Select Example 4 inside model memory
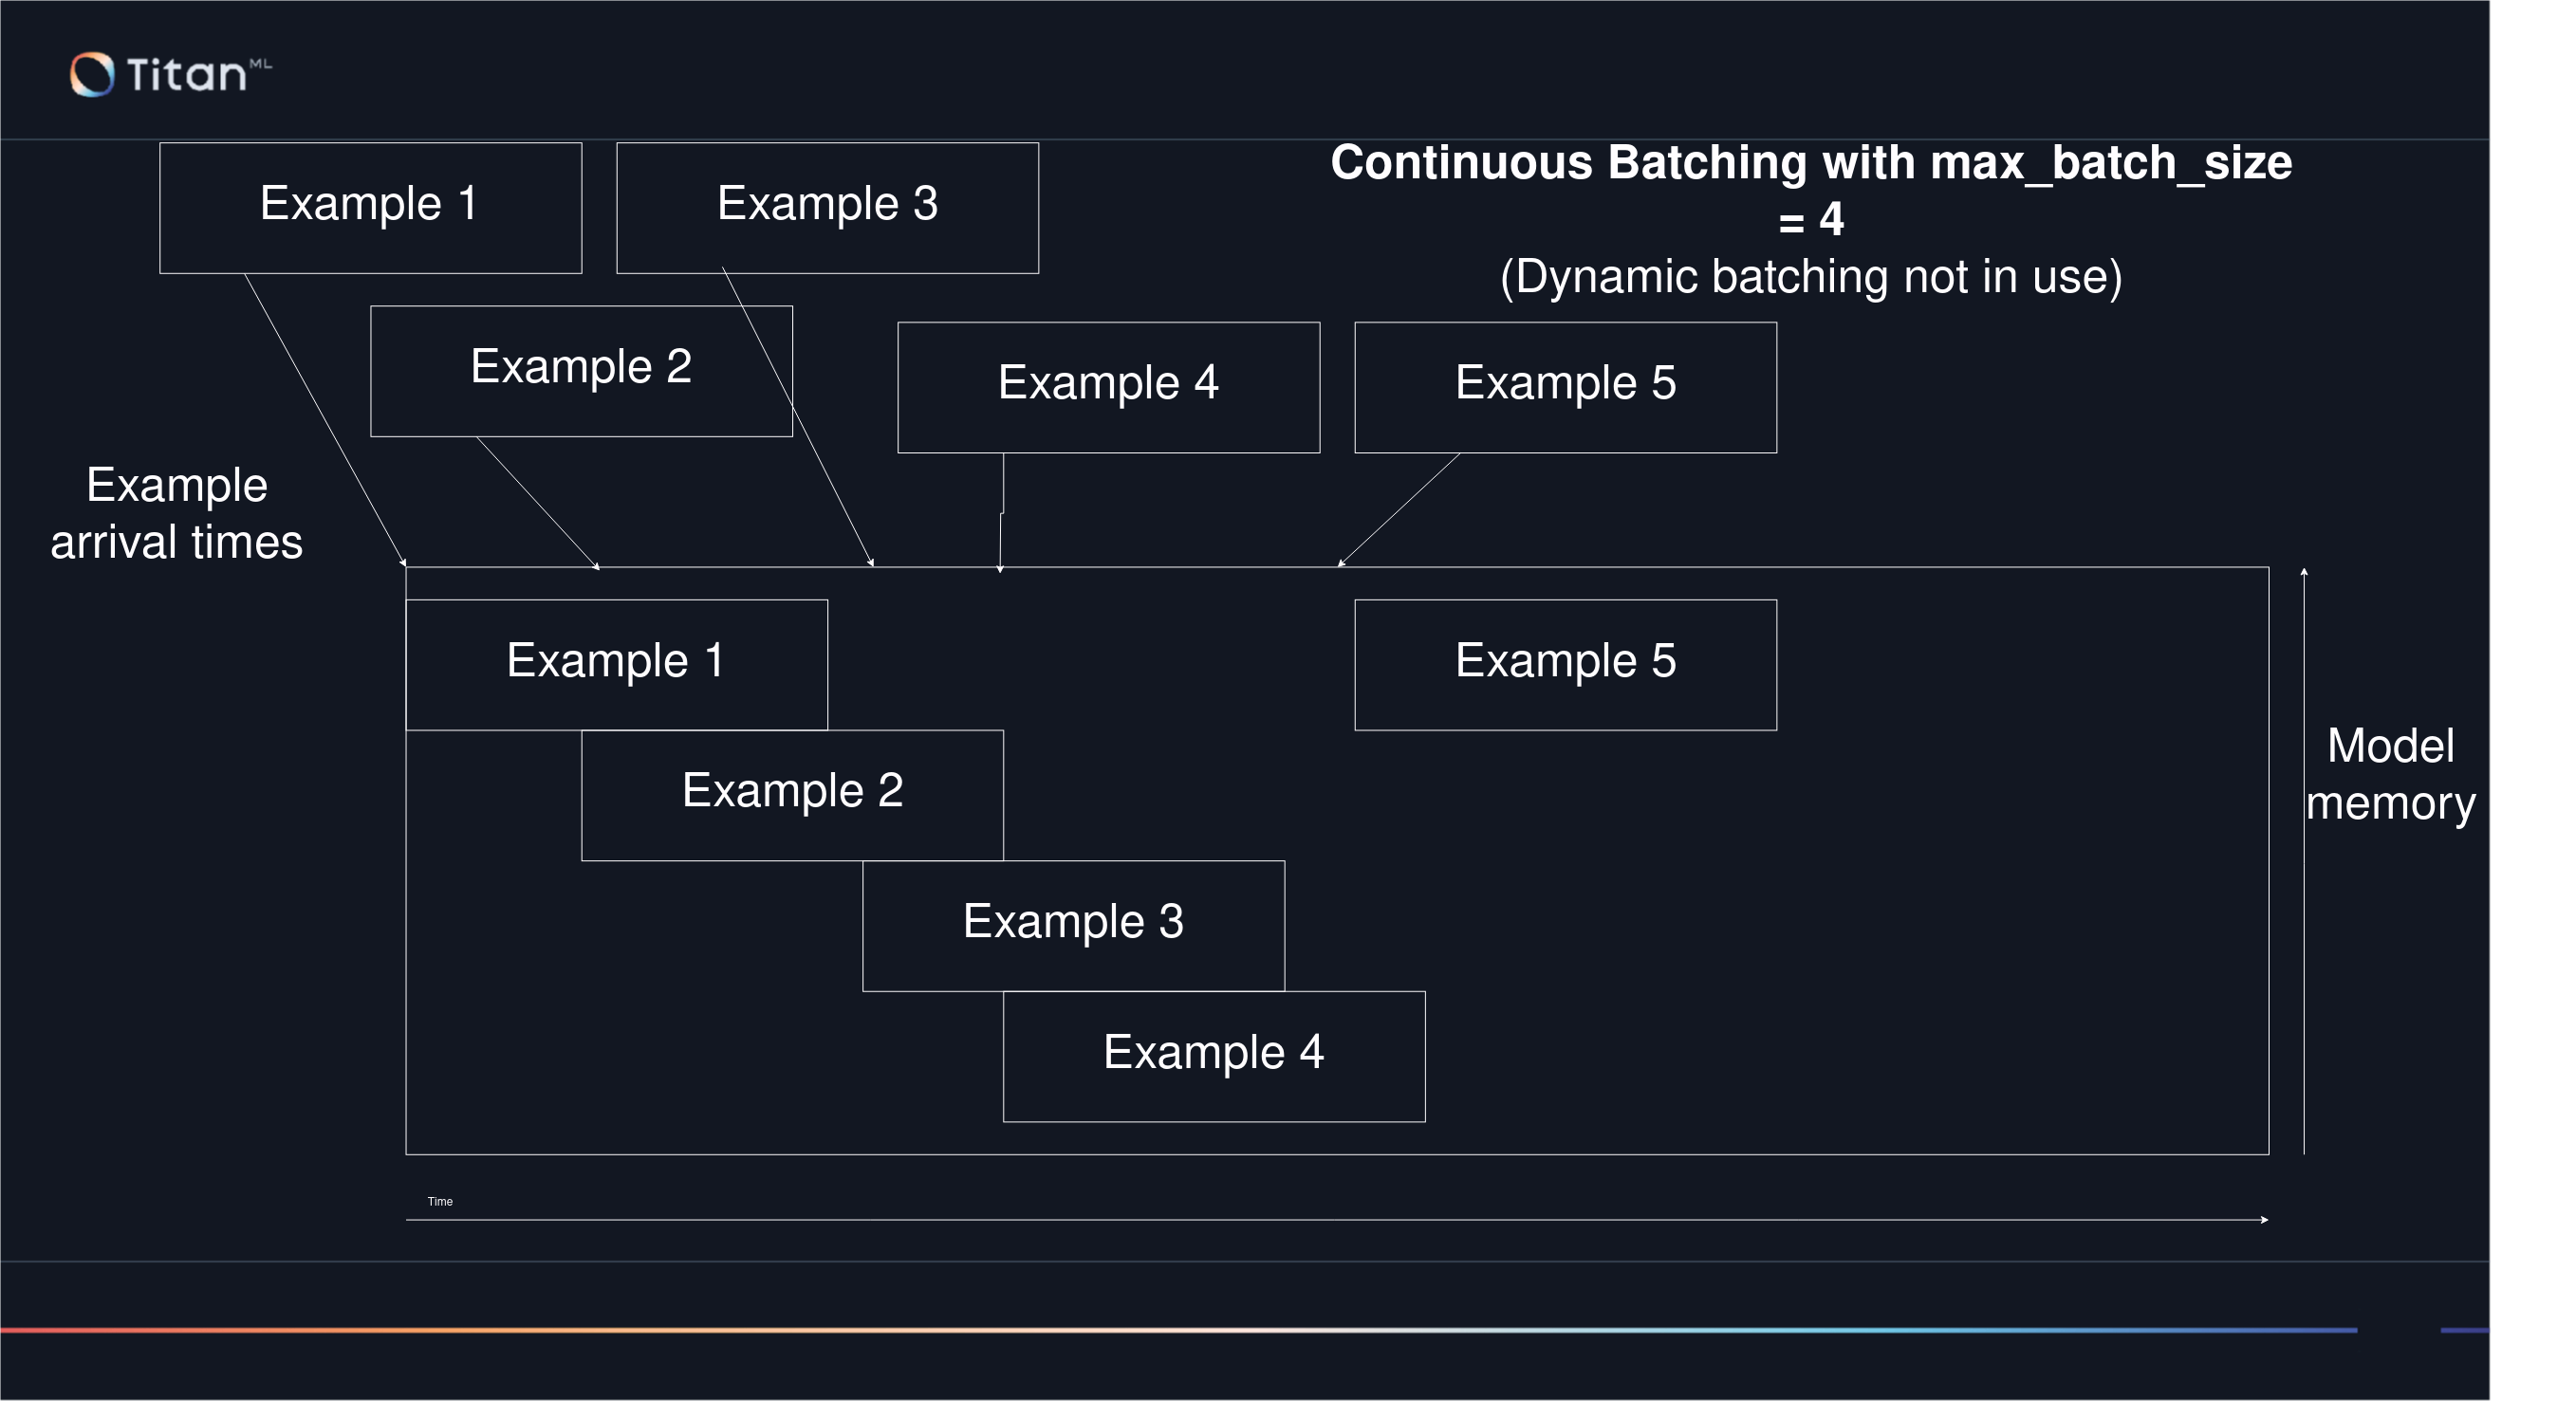Screen dimensions: 2576x1401 point(1213,1056)
